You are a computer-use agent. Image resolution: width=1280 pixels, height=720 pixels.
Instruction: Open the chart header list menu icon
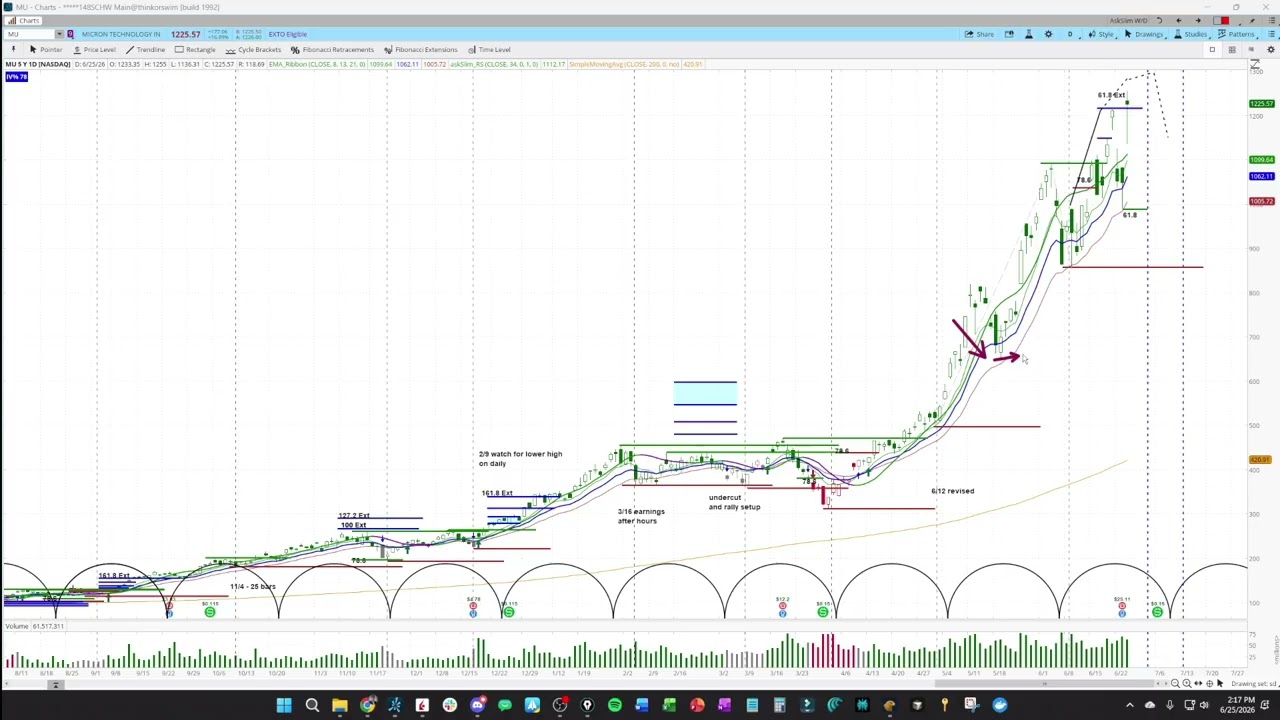tap(1271, 34)
